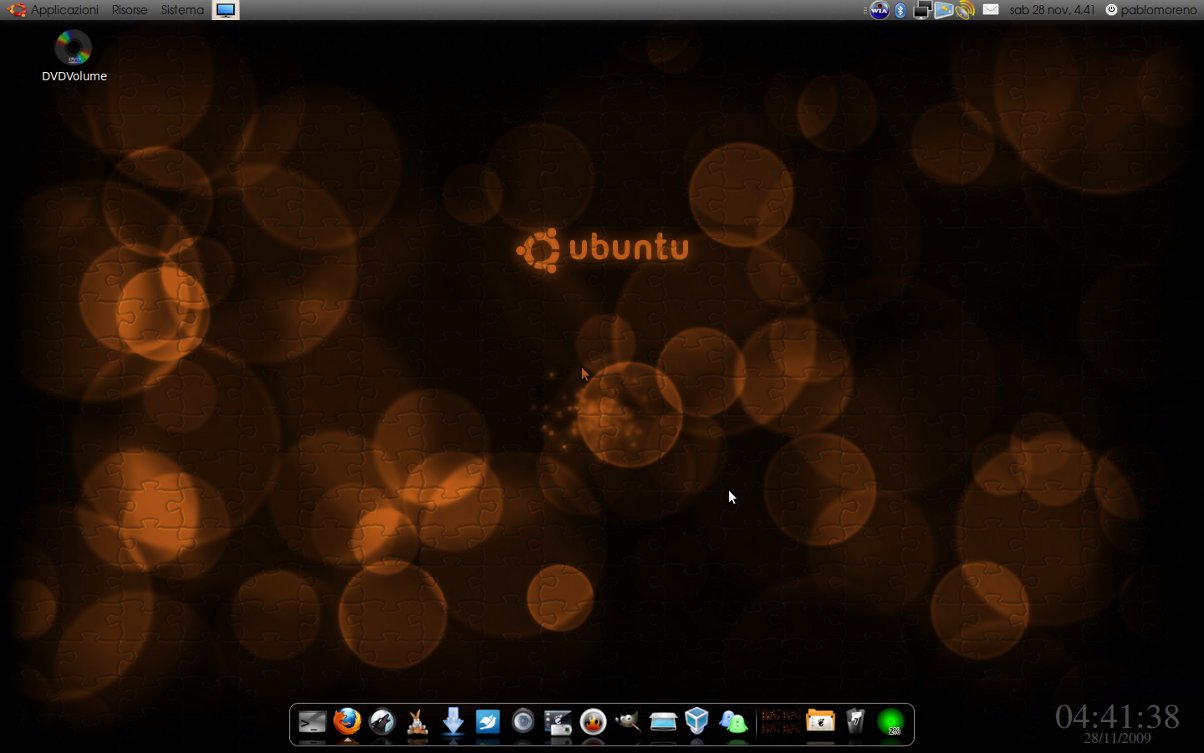Click the green 2% monitor orb in dock
The height and width of the screenshot is (753, 1204).
pyautogui.click(x=890, y=722)
